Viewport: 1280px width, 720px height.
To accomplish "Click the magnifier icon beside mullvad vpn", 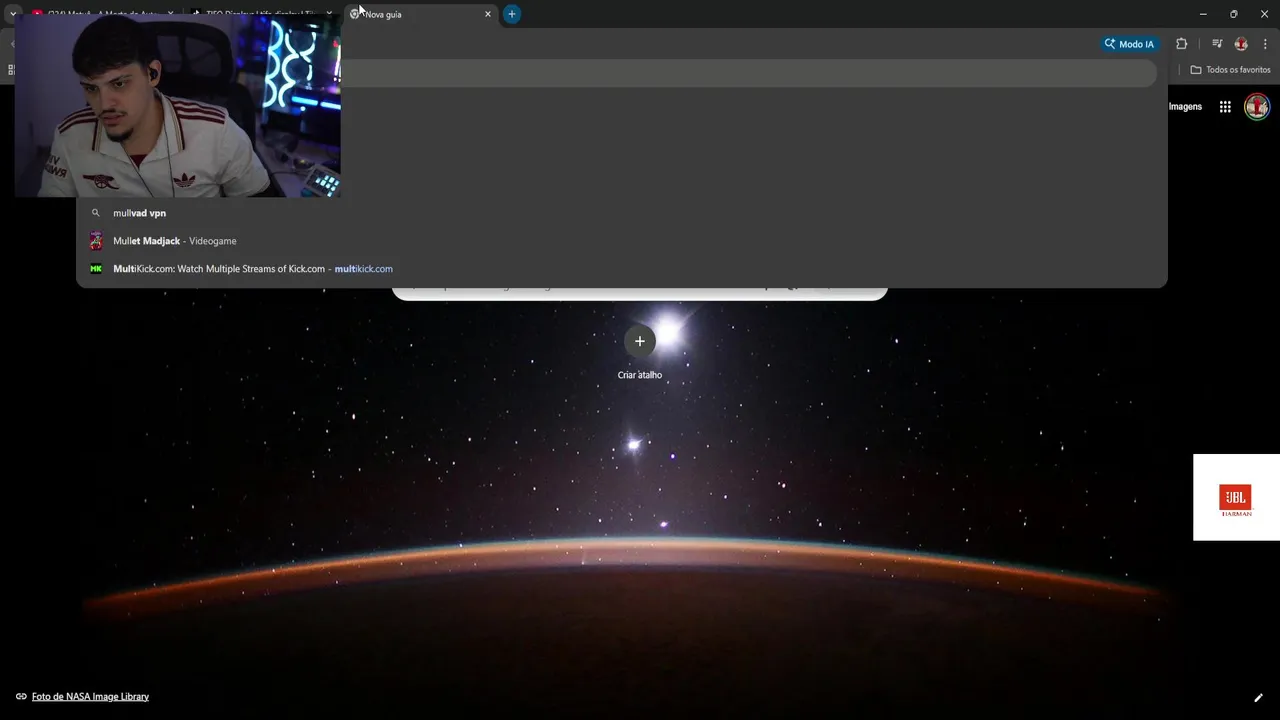I will (x=96, y=213).
